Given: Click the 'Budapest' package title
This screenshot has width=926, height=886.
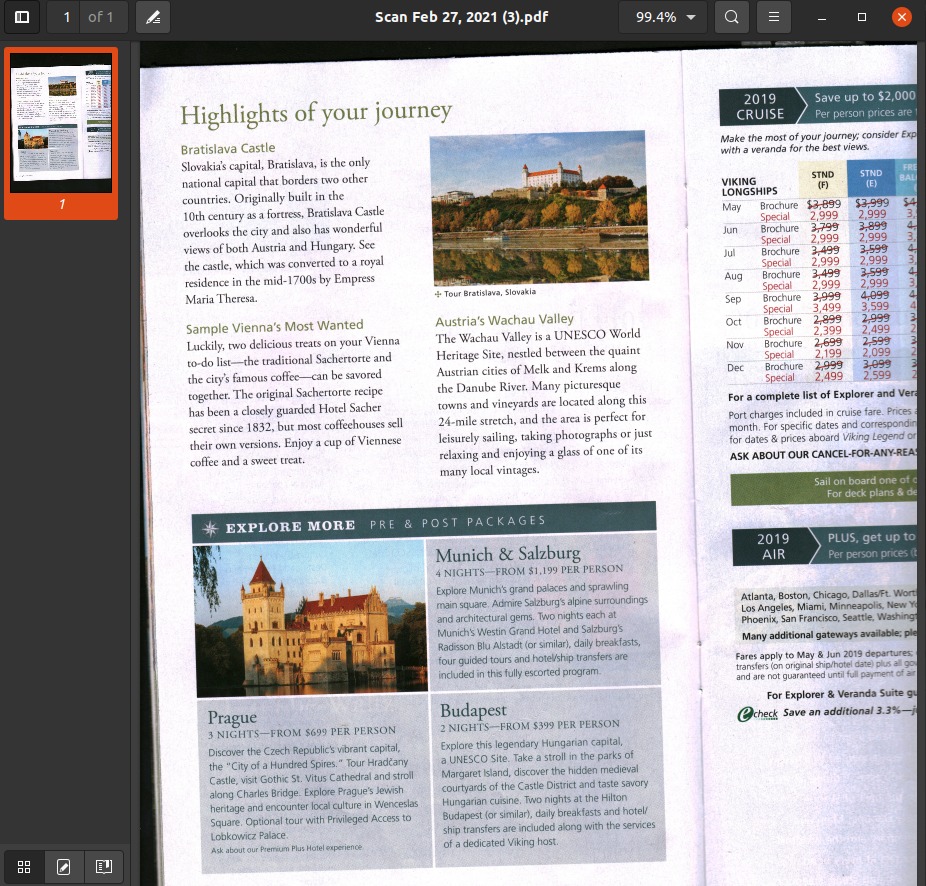Looking at the screenshot, I should (473, 709).
